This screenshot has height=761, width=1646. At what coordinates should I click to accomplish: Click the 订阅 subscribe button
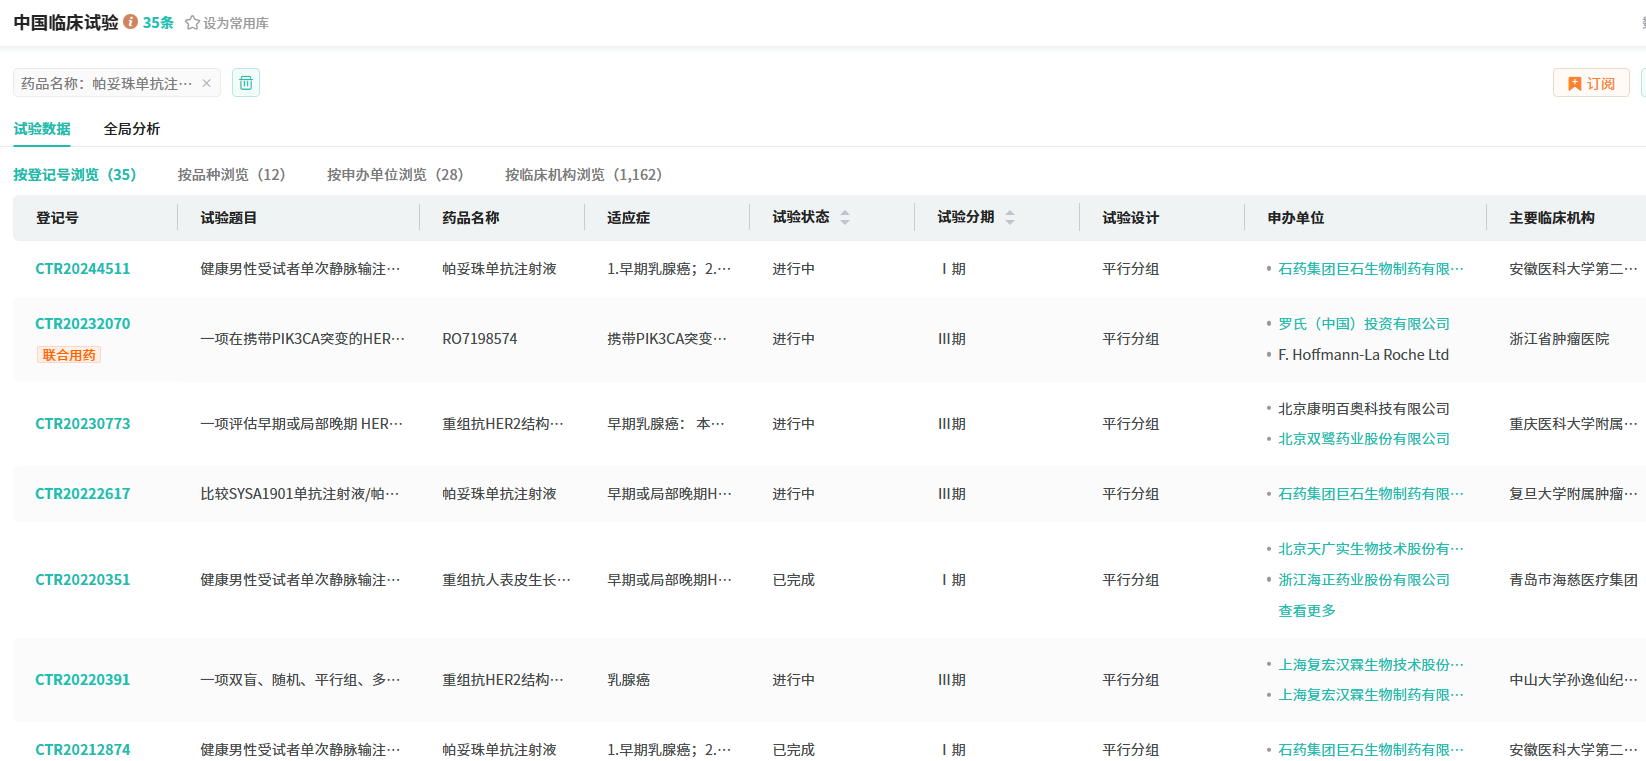click(1591, 83)
